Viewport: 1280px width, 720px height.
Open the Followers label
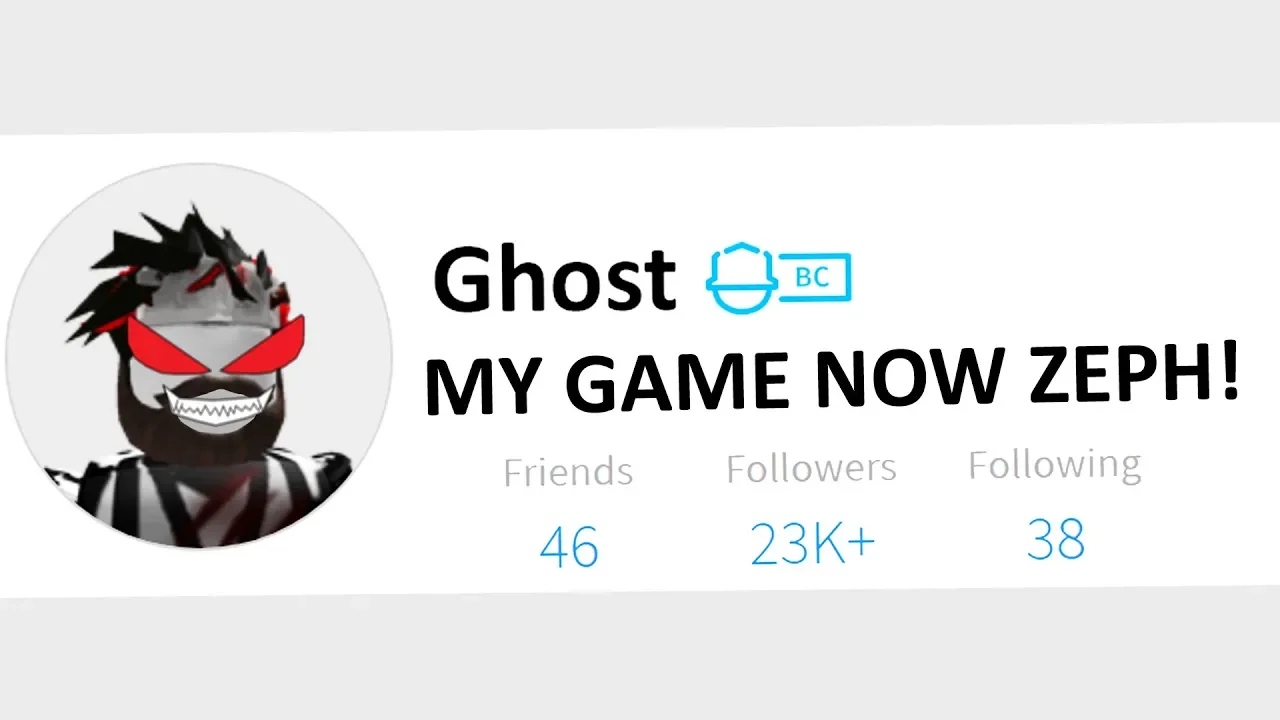tap(811, 468)
